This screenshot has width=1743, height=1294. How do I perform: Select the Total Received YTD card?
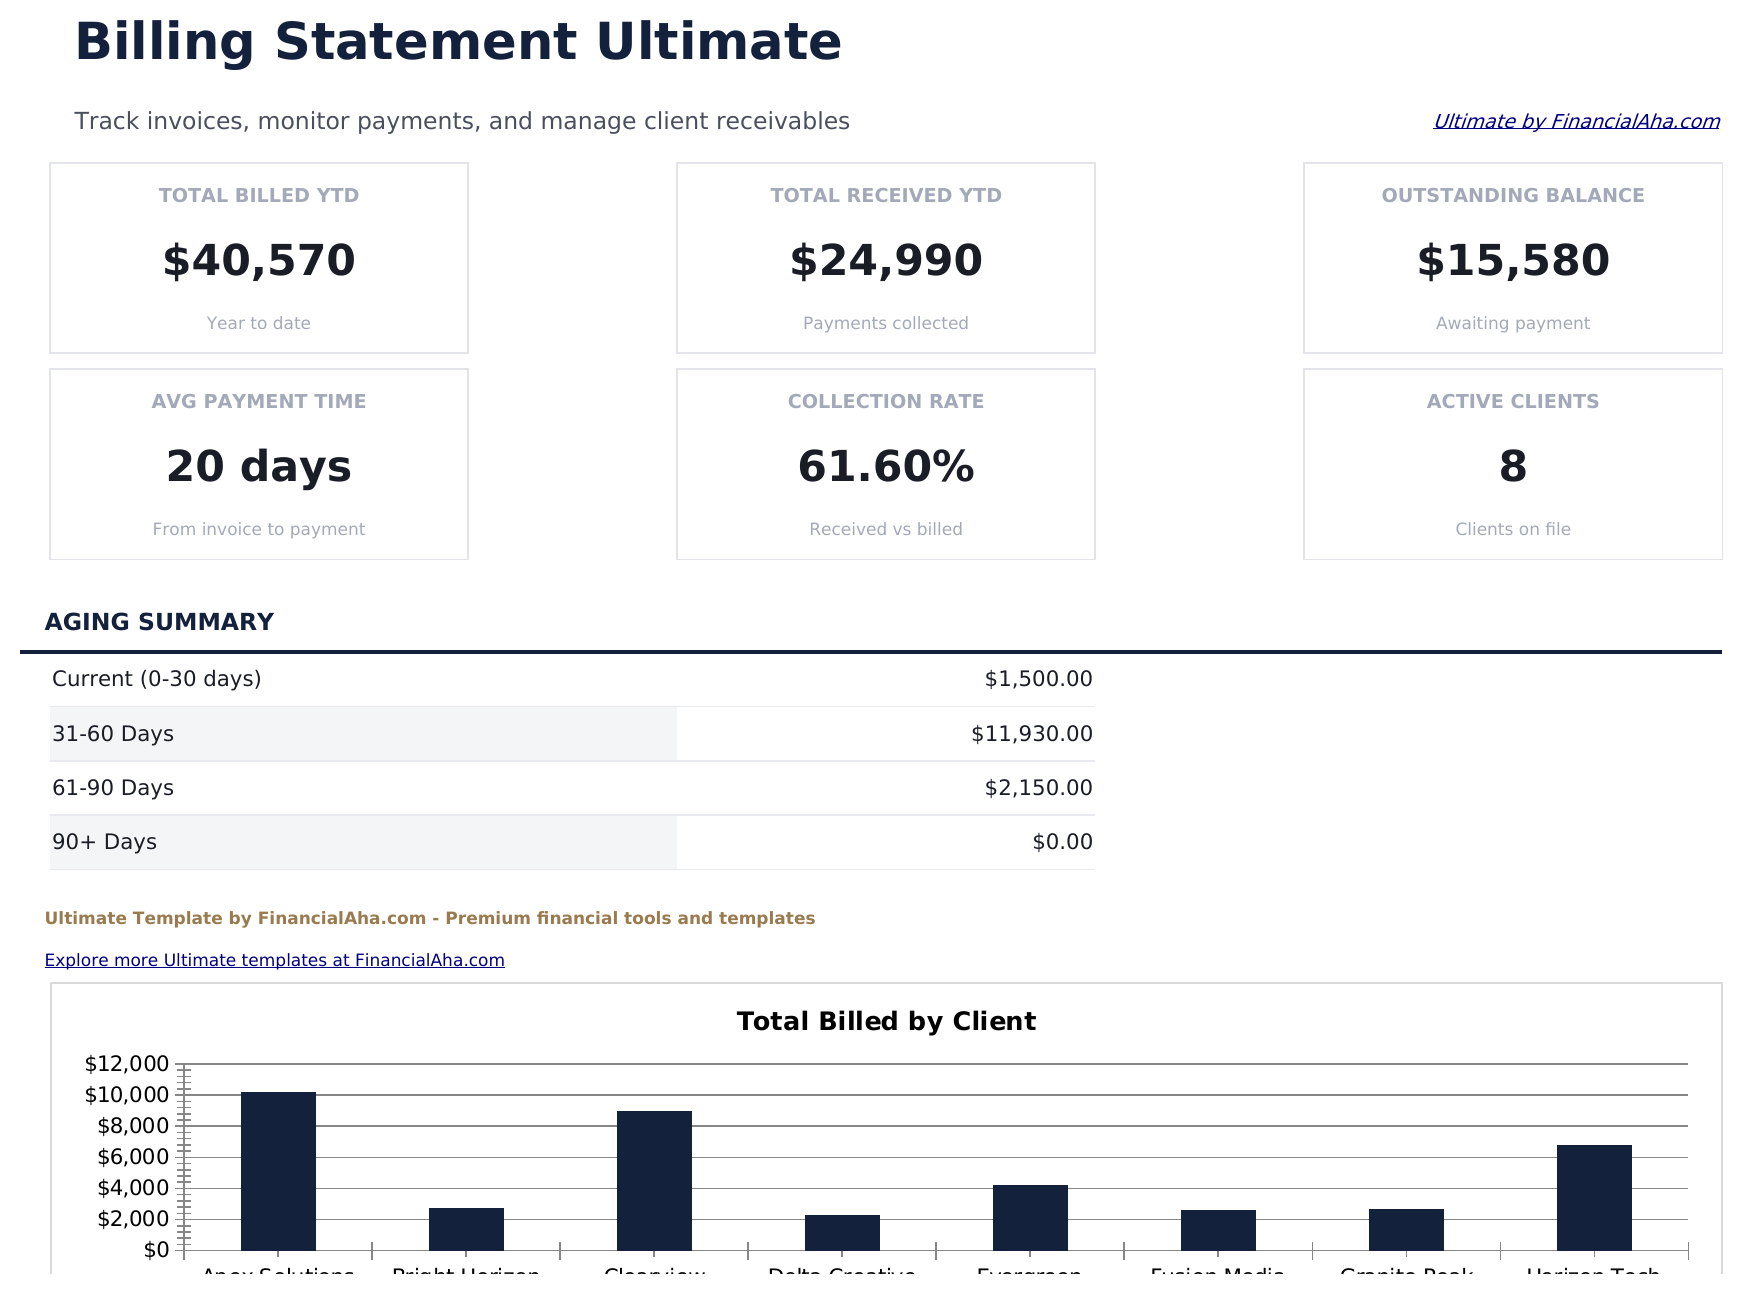point(885,257)
